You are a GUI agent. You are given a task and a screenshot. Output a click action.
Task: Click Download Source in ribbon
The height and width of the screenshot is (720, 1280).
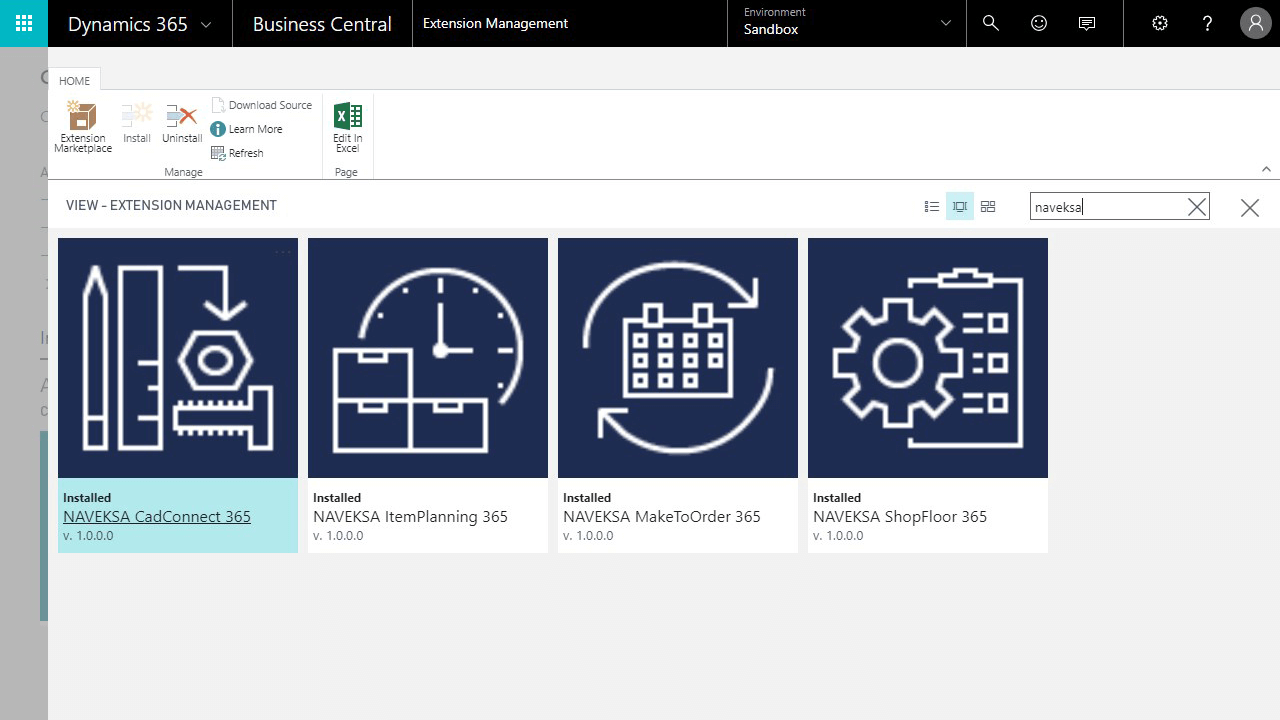click(x=262, y=105)
